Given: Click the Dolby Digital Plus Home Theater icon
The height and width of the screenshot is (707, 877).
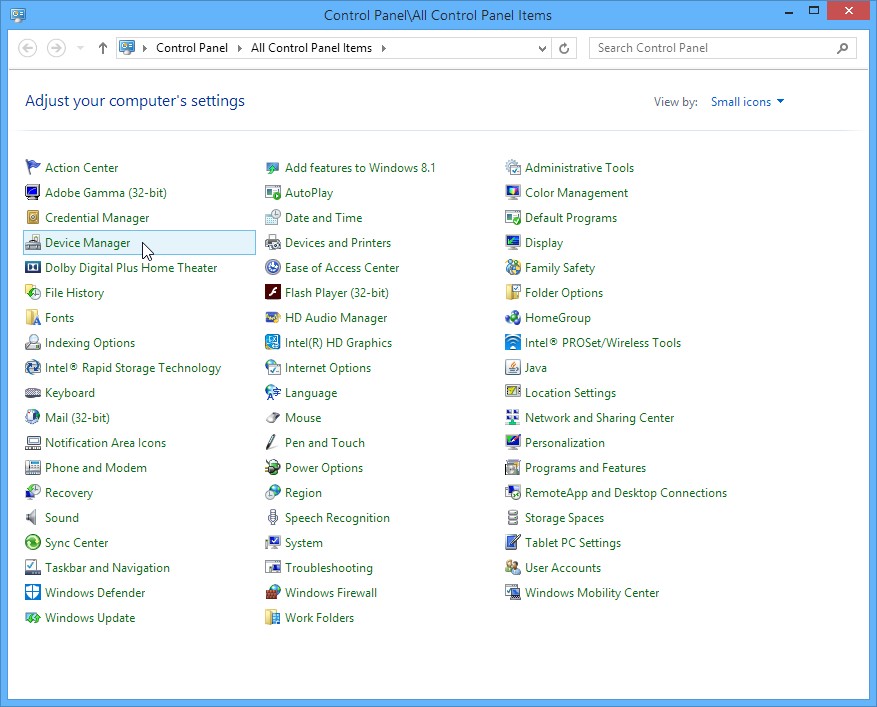Looking at the screenshot, I should [33, 267].
